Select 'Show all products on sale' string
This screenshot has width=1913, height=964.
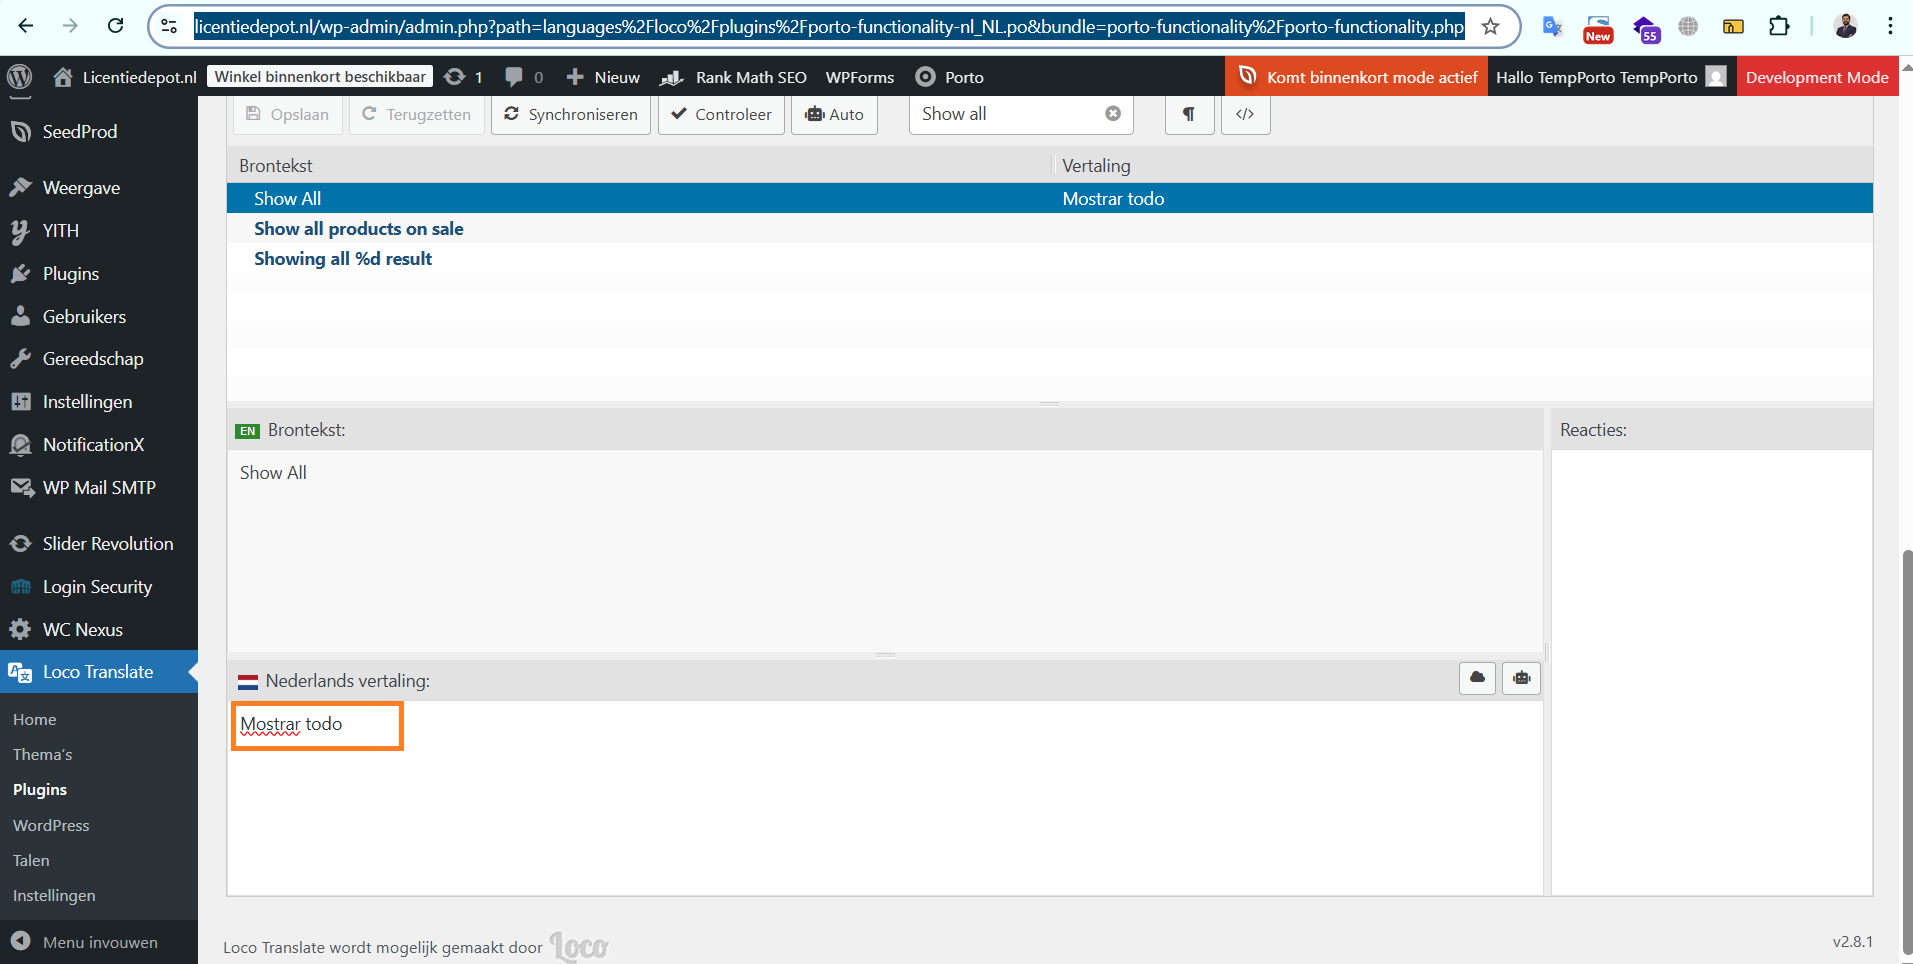click(358, 229)
